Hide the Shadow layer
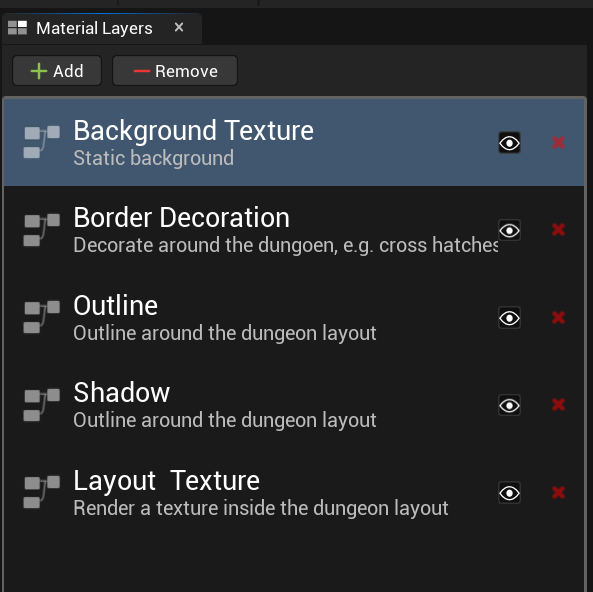593x592 pixels. tap(509, 405)
